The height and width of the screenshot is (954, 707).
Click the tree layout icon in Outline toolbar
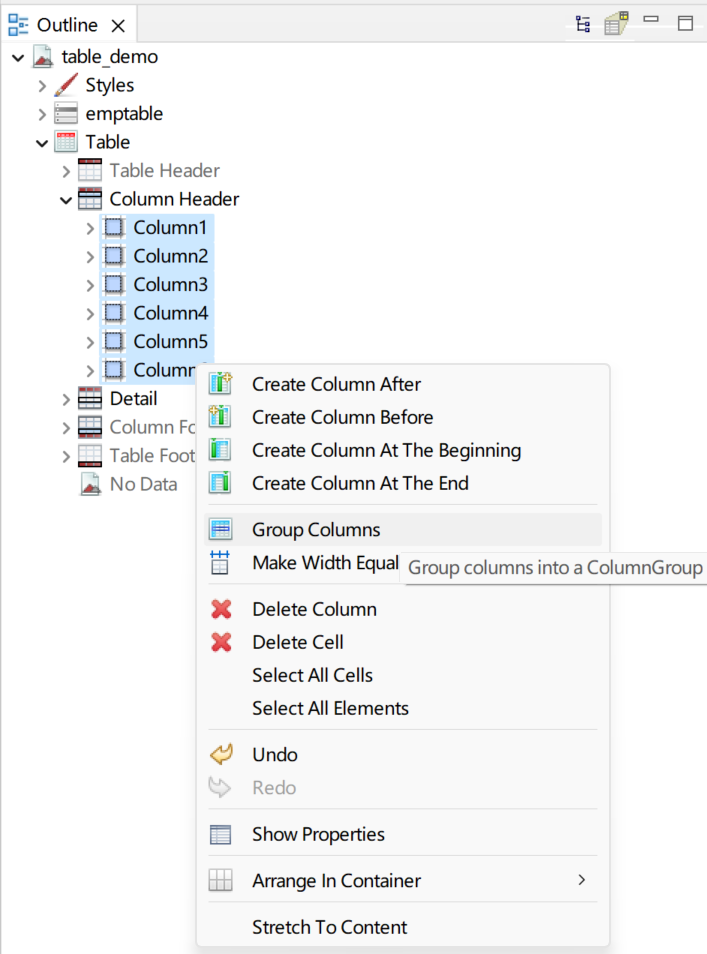[x=582, y=23]
